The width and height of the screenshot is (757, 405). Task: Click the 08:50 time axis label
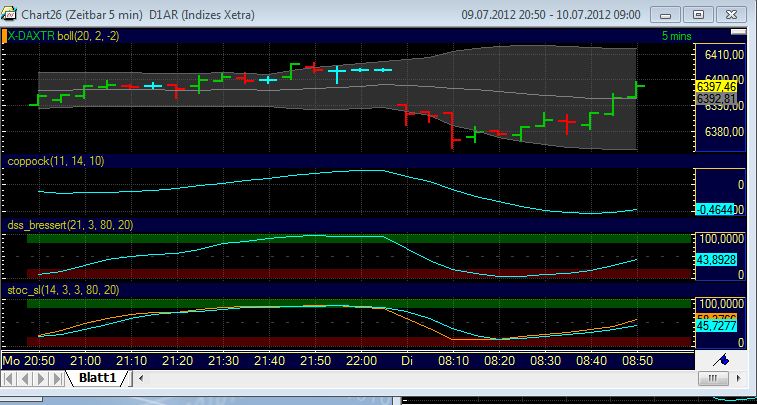coord(638,361)
